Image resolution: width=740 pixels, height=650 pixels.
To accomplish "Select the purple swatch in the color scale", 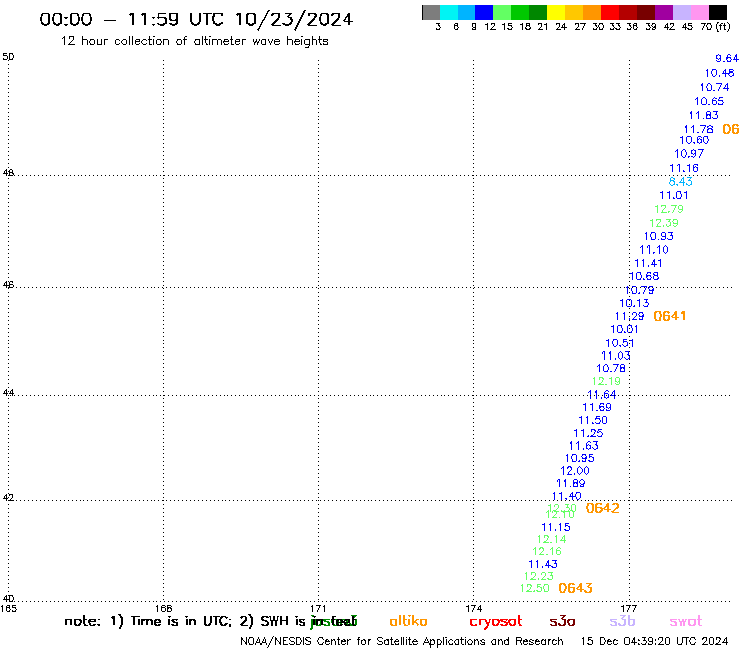I will 664,12.
